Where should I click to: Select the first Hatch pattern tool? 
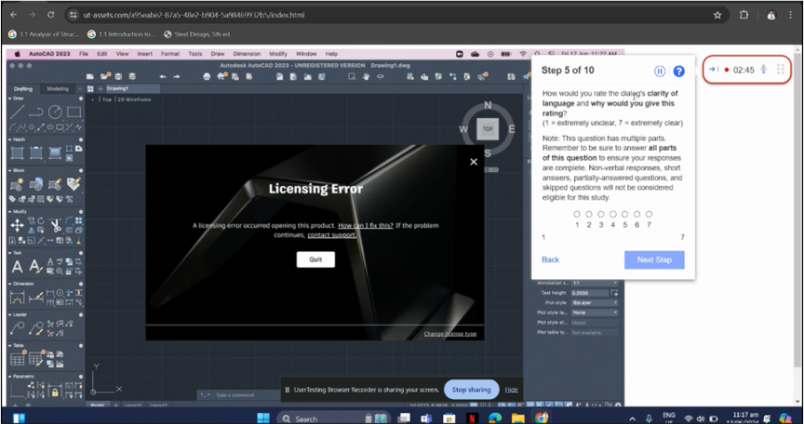coord(17,153)
